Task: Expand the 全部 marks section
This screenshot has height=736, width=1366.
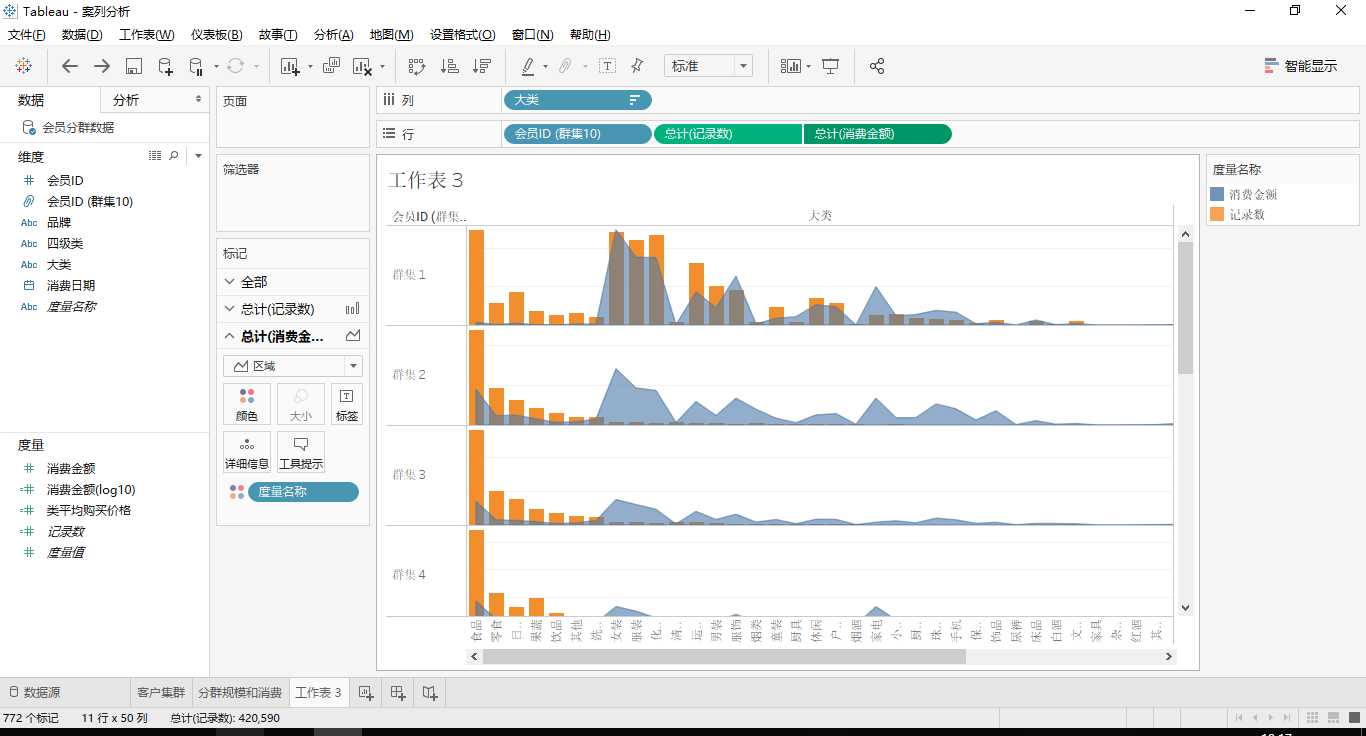Action: (x=230, y=282)
